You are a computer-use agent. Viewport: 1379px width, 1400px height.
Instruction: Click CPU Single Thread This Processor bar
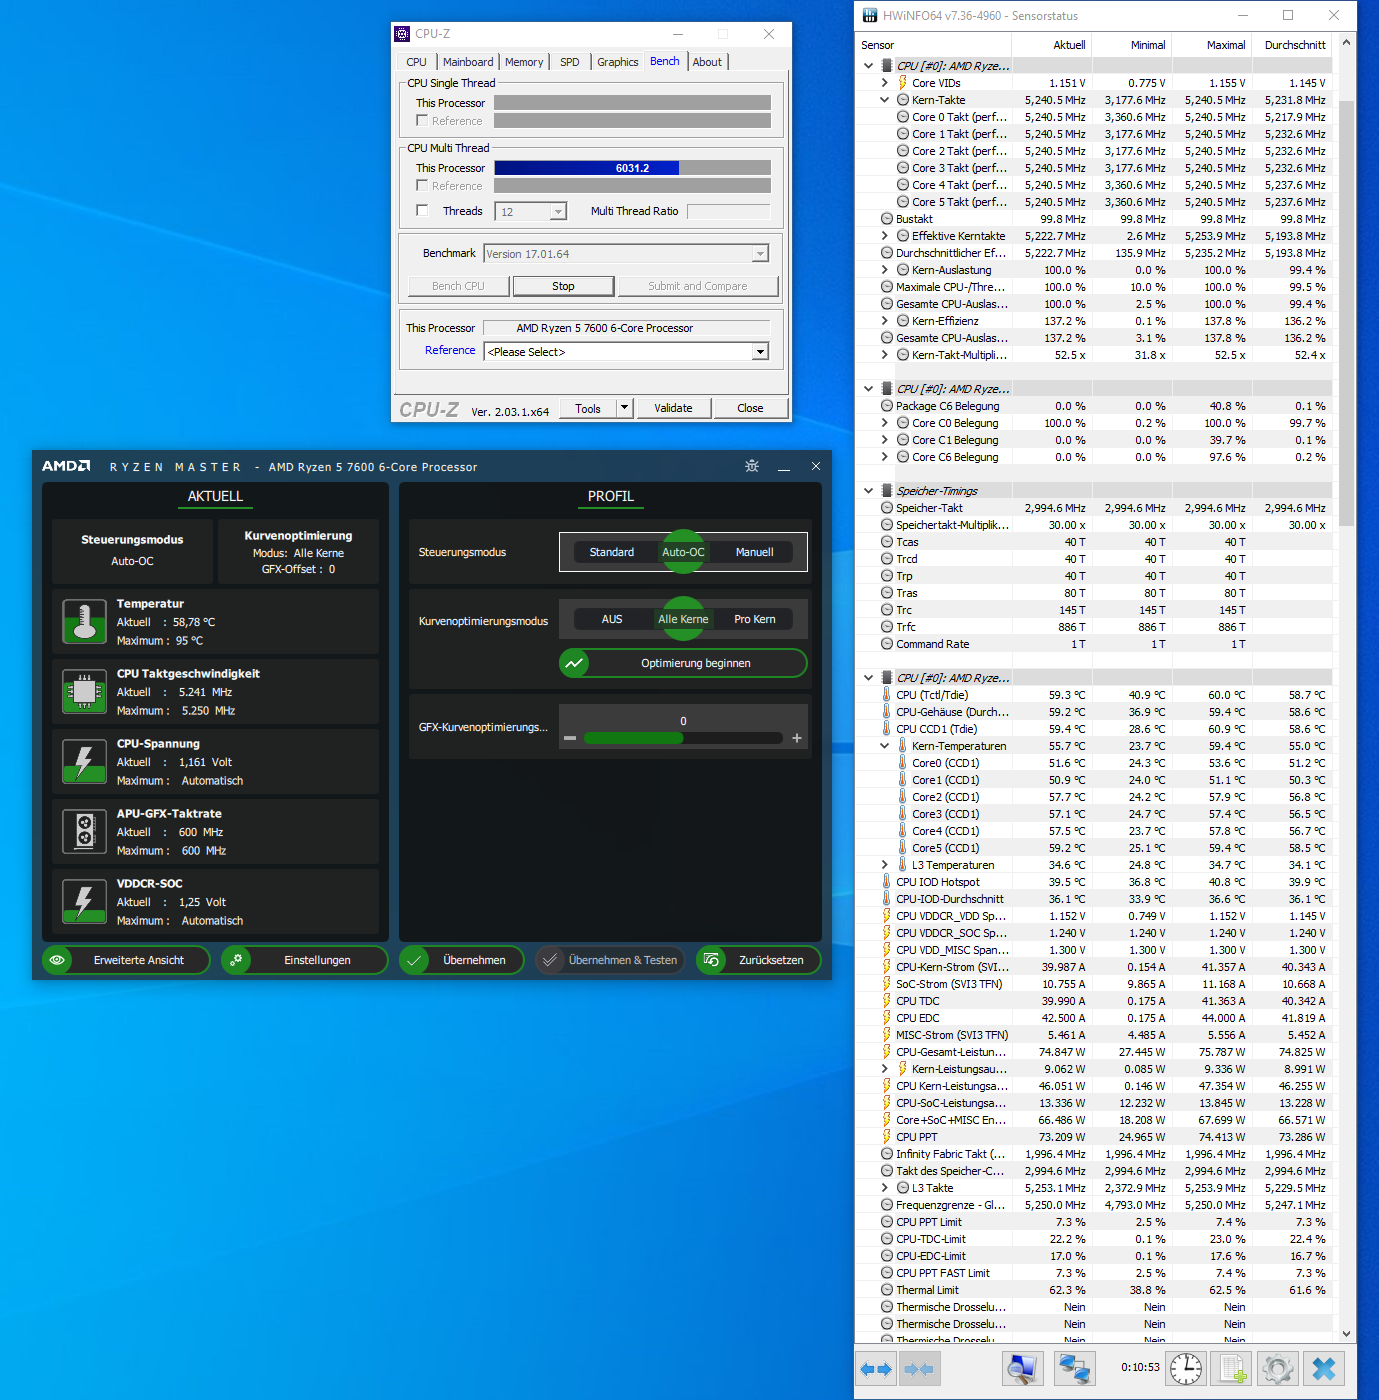pyautogui.click(x=632, y=103)
